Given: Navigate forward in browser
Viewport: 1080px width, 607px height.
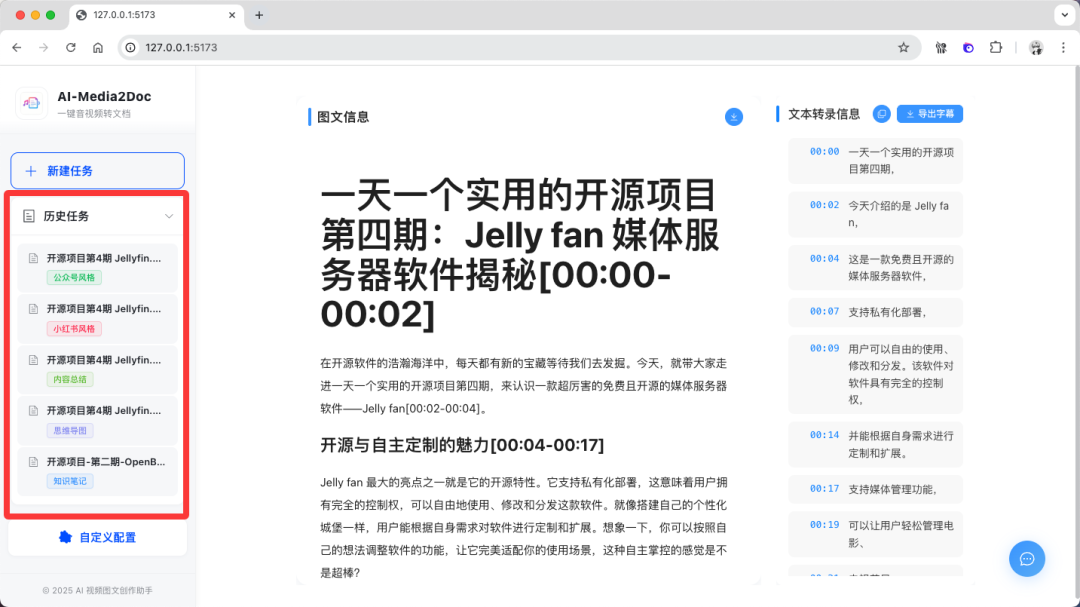Looking at the screenshot, I should point(43,48).
